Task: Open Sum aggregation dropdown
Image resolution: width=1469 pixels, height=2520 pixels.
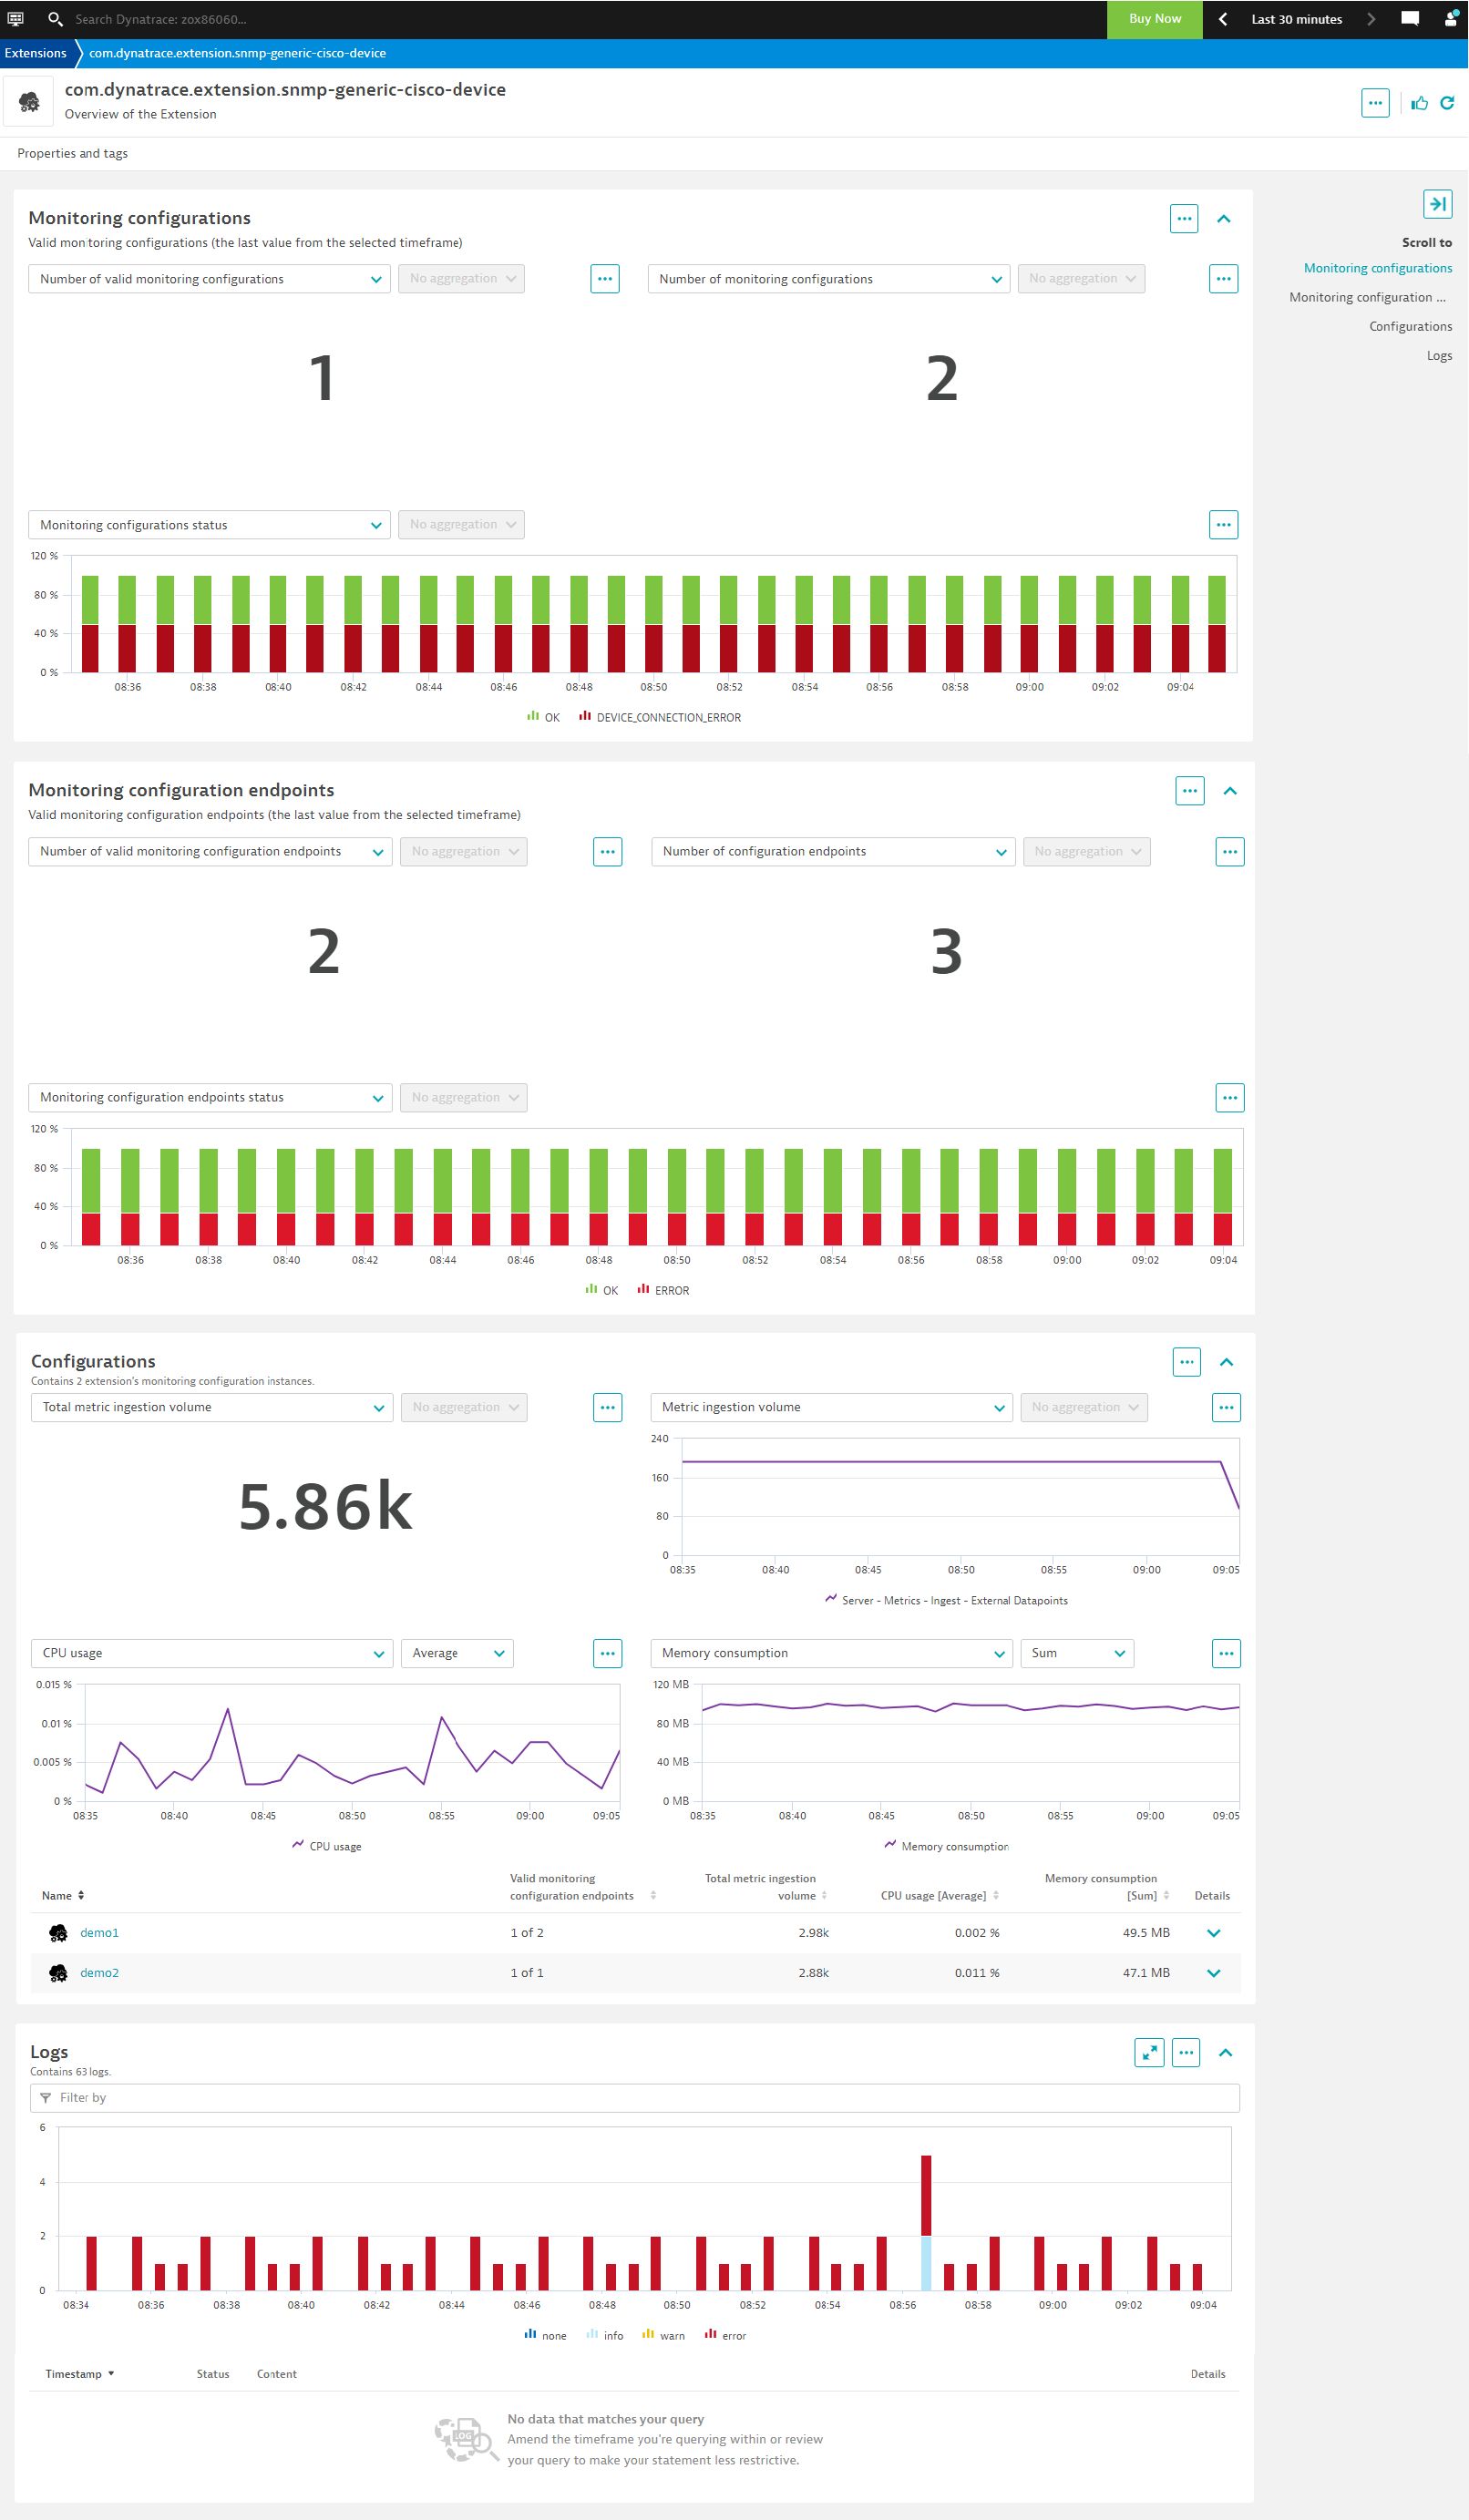Action: click(x=1077, y=1654)
